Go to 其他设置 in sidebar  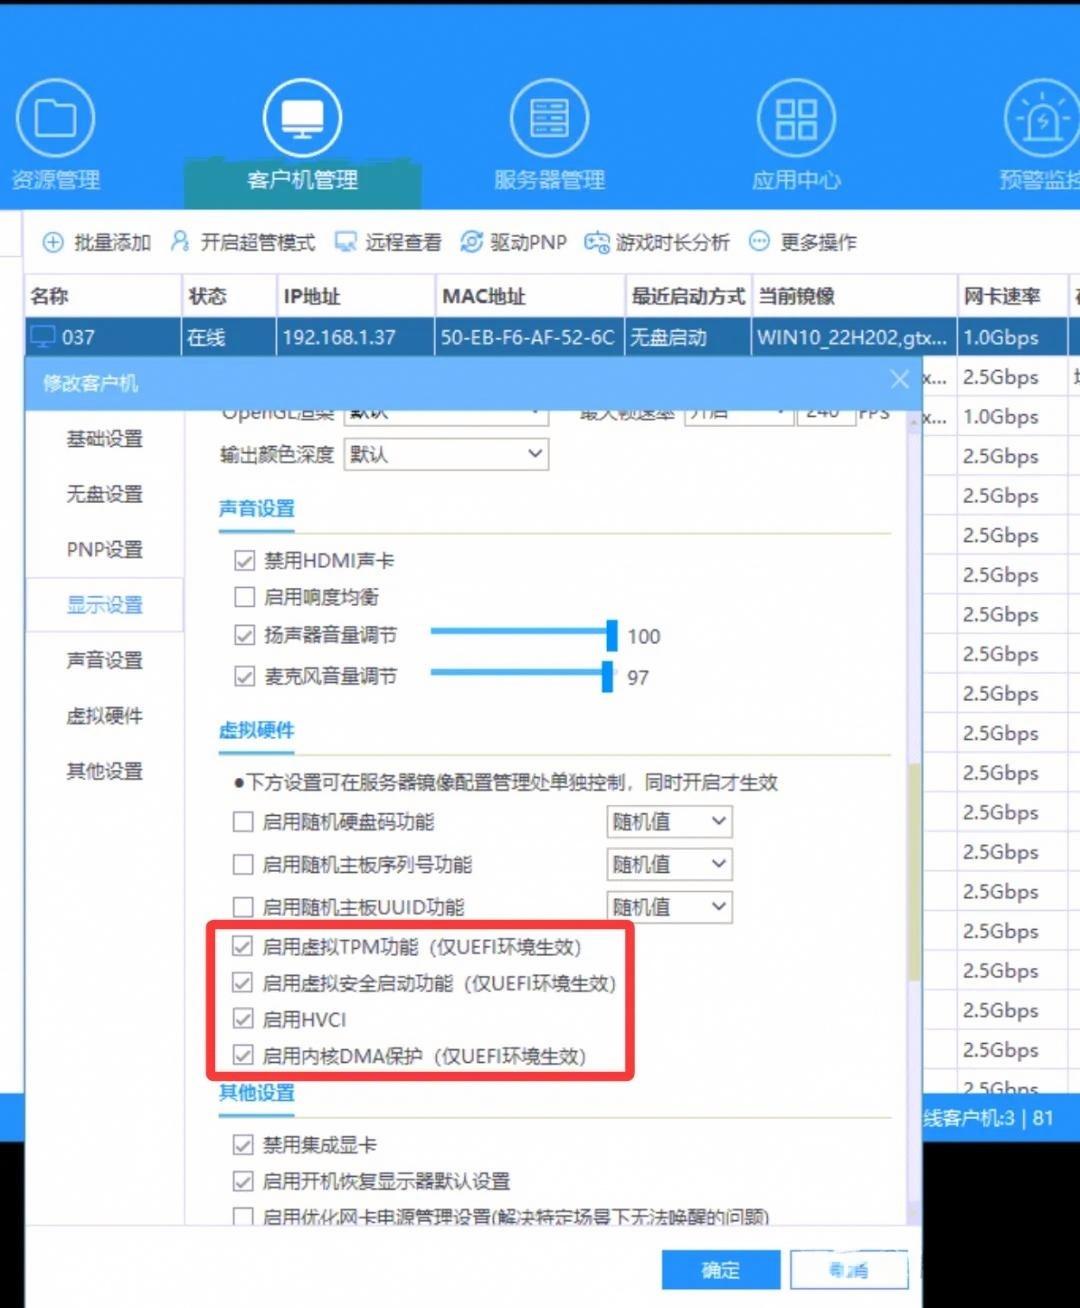pos(105,771)
